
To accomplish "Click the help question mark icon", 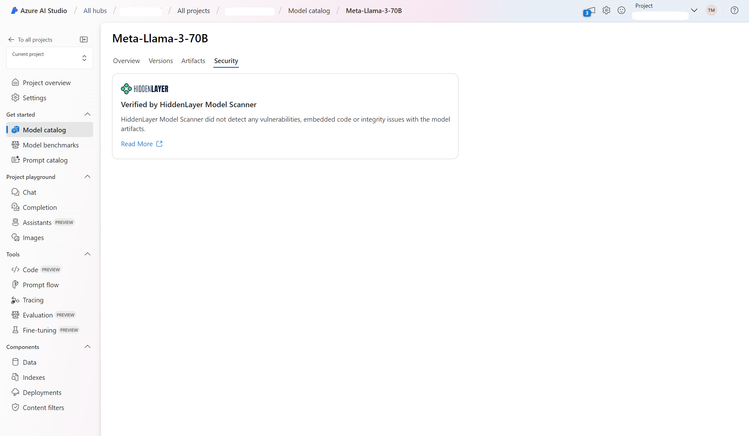I will pyautogui.click(x=734, y=11).
